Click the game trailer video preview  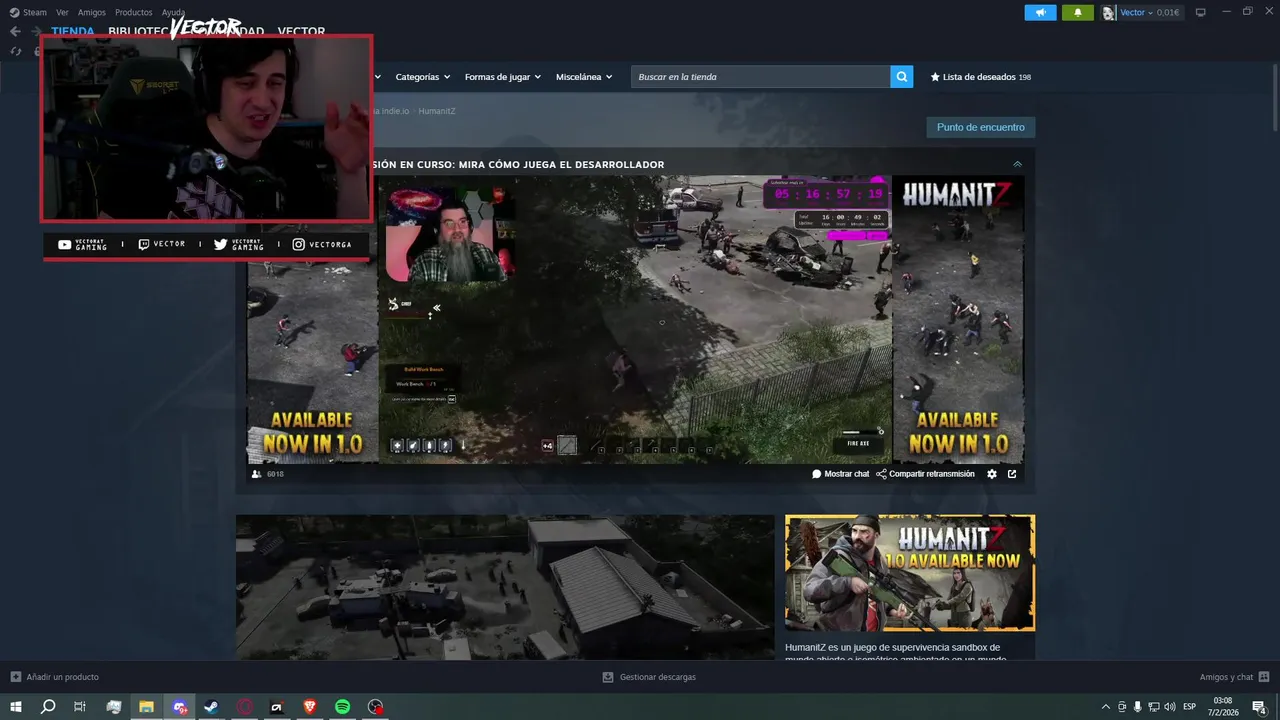pyautogui.click(x=505, y=587)
